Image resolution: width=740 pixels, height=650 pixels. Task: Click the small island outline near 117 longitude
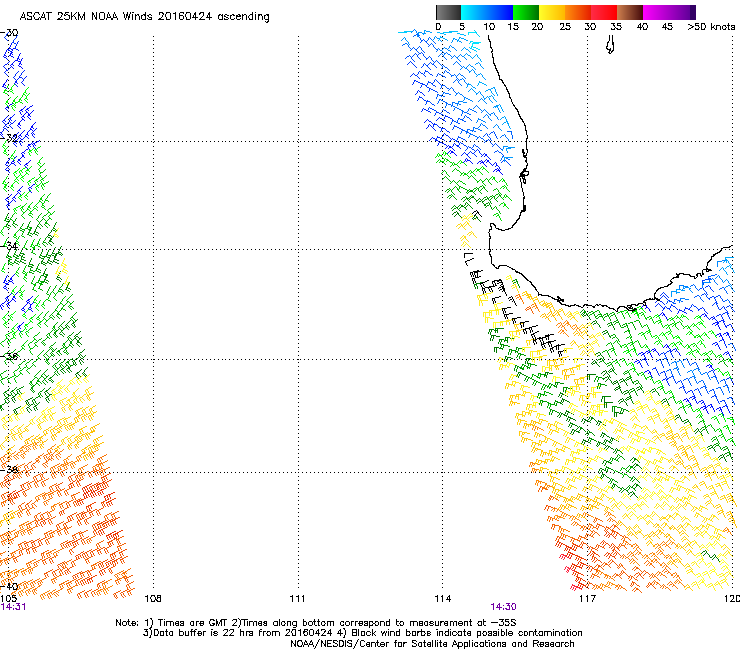pyautogui.click(x=610, y=45)
